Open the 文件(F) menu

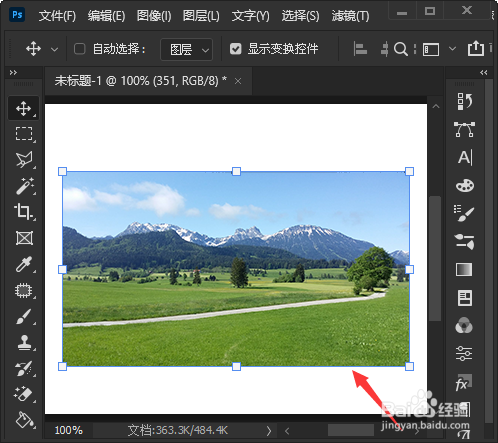coord(57,16)
